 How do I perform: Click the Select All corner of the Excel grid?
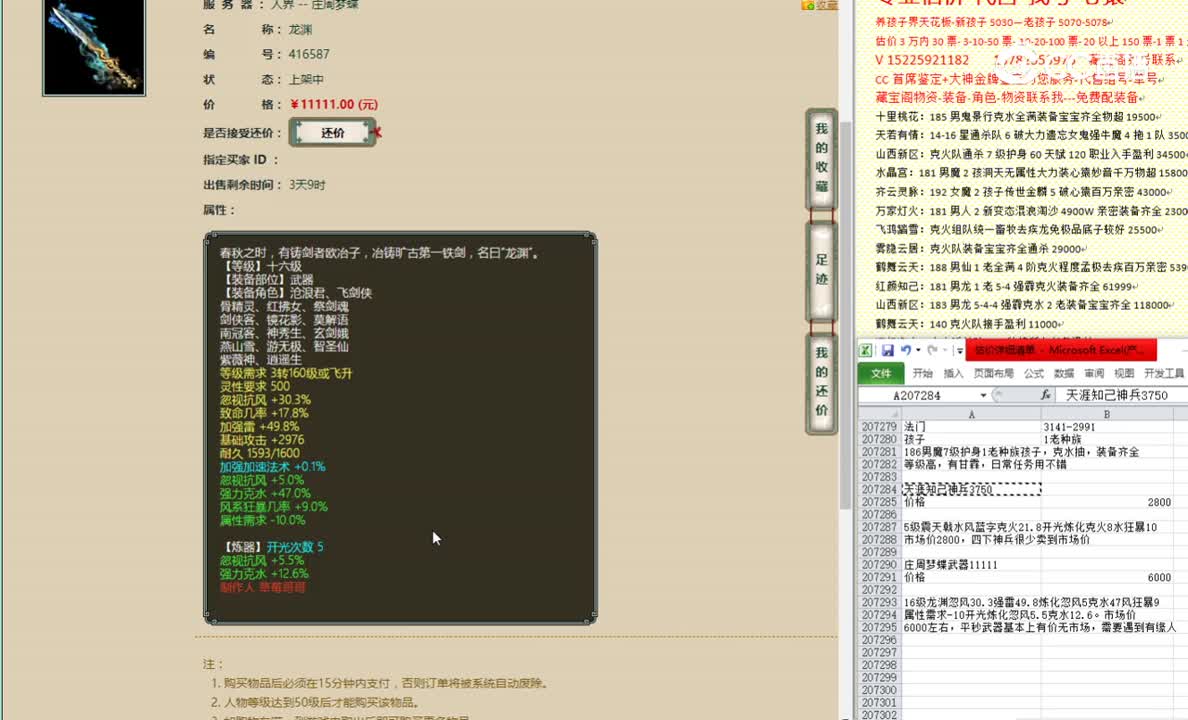pyautogui.click(x=879, y=414)
